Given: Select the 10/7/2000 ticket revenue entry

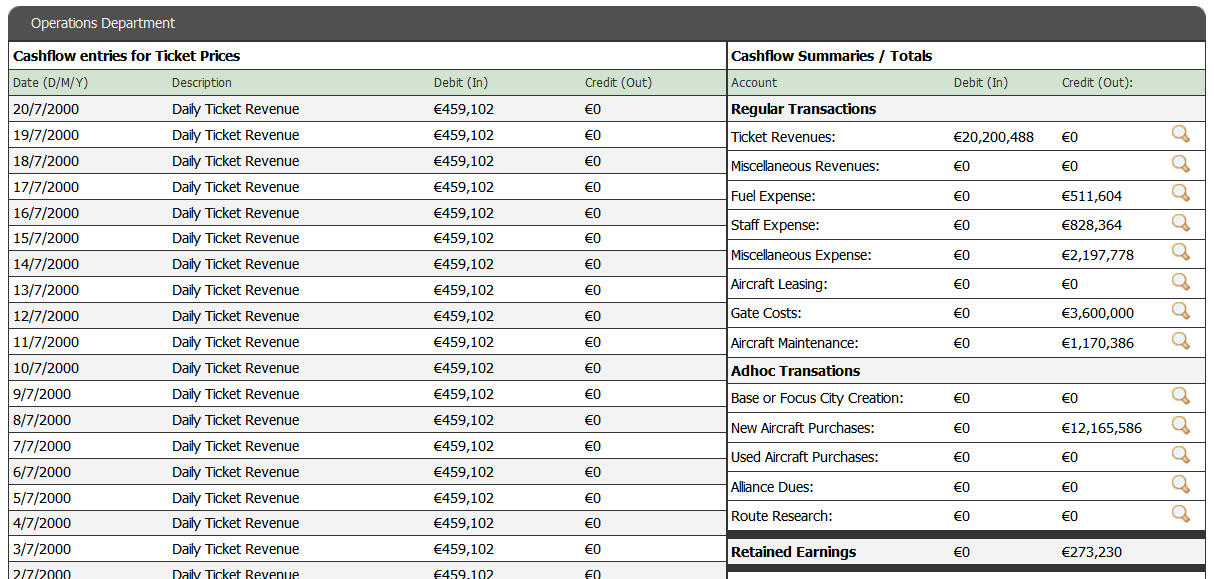Looking at the screenshot, I should [235, 368].
